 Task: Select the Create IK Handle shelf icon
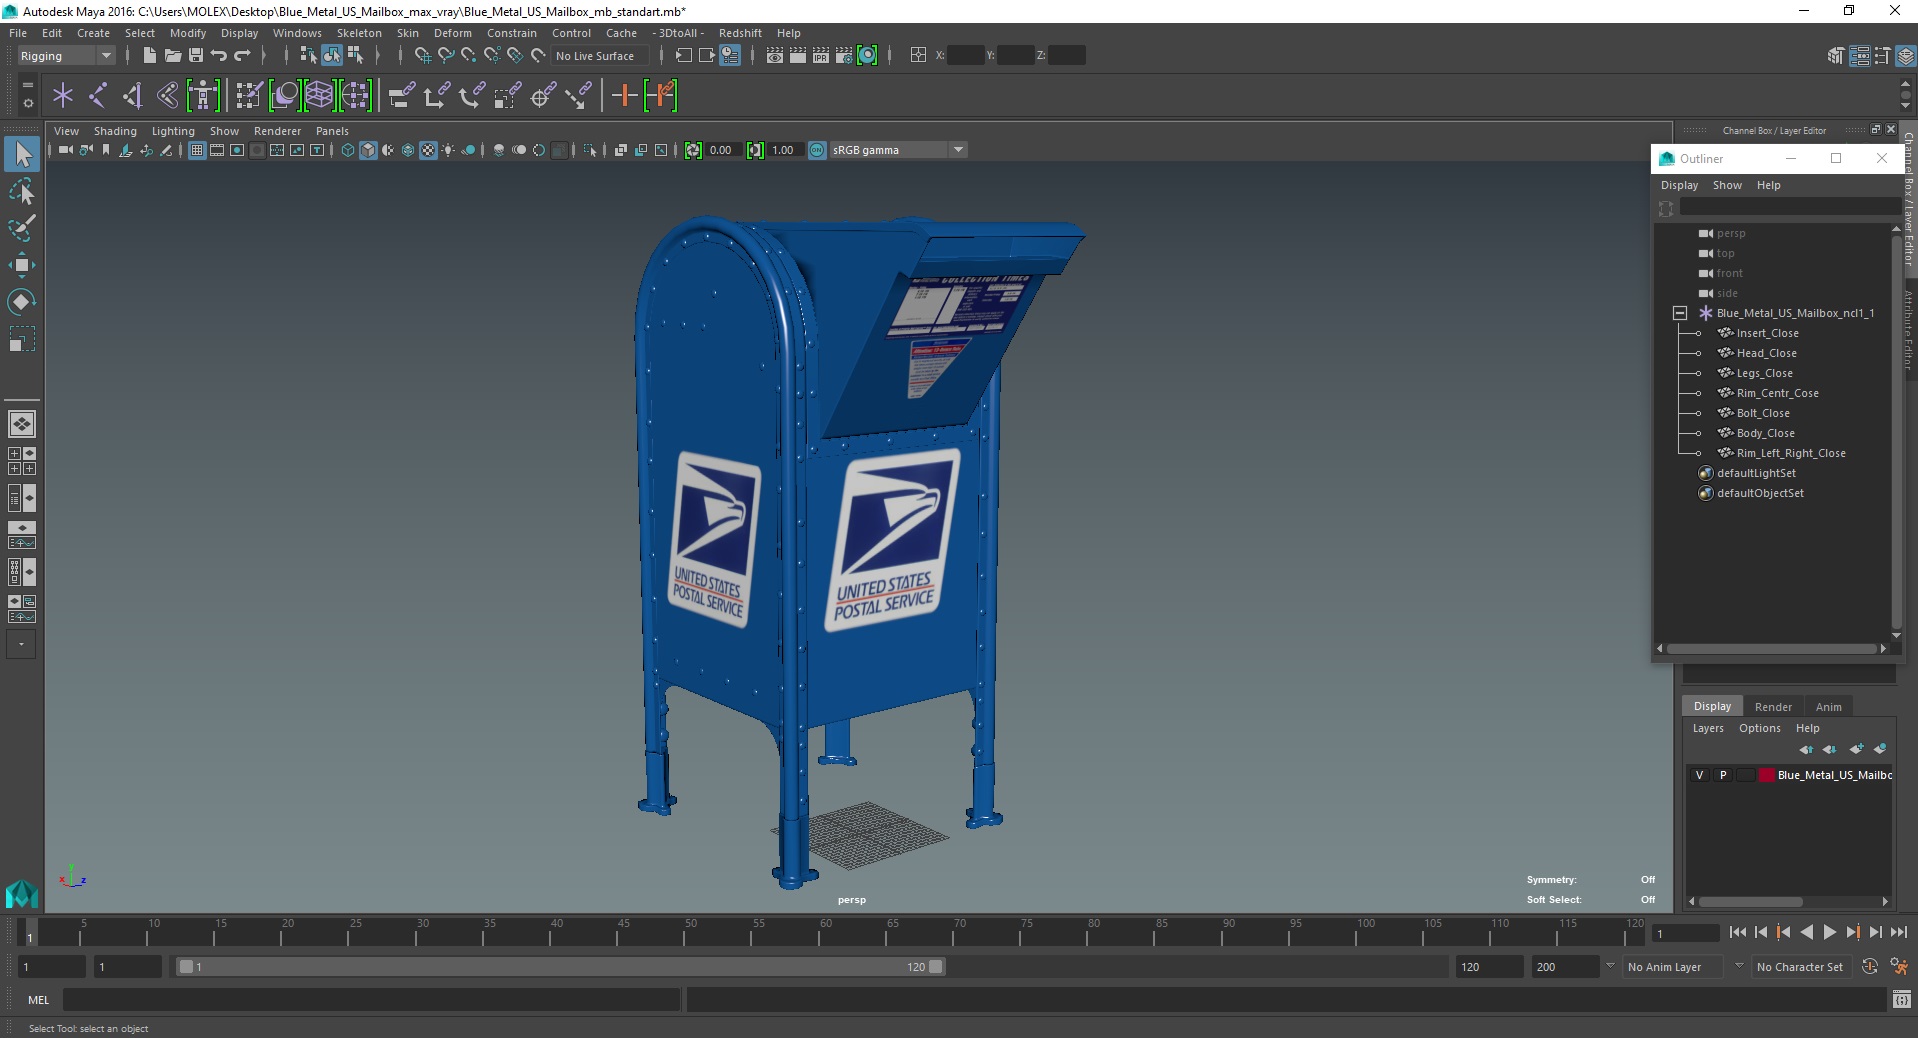coord(133,96)
